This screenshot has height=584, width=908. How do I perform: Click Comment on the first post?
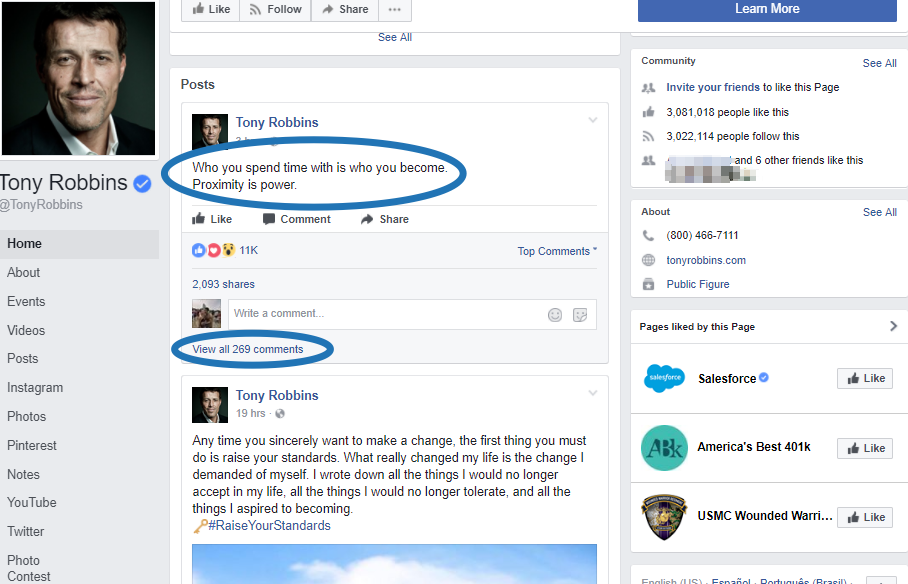click(296, 219)
